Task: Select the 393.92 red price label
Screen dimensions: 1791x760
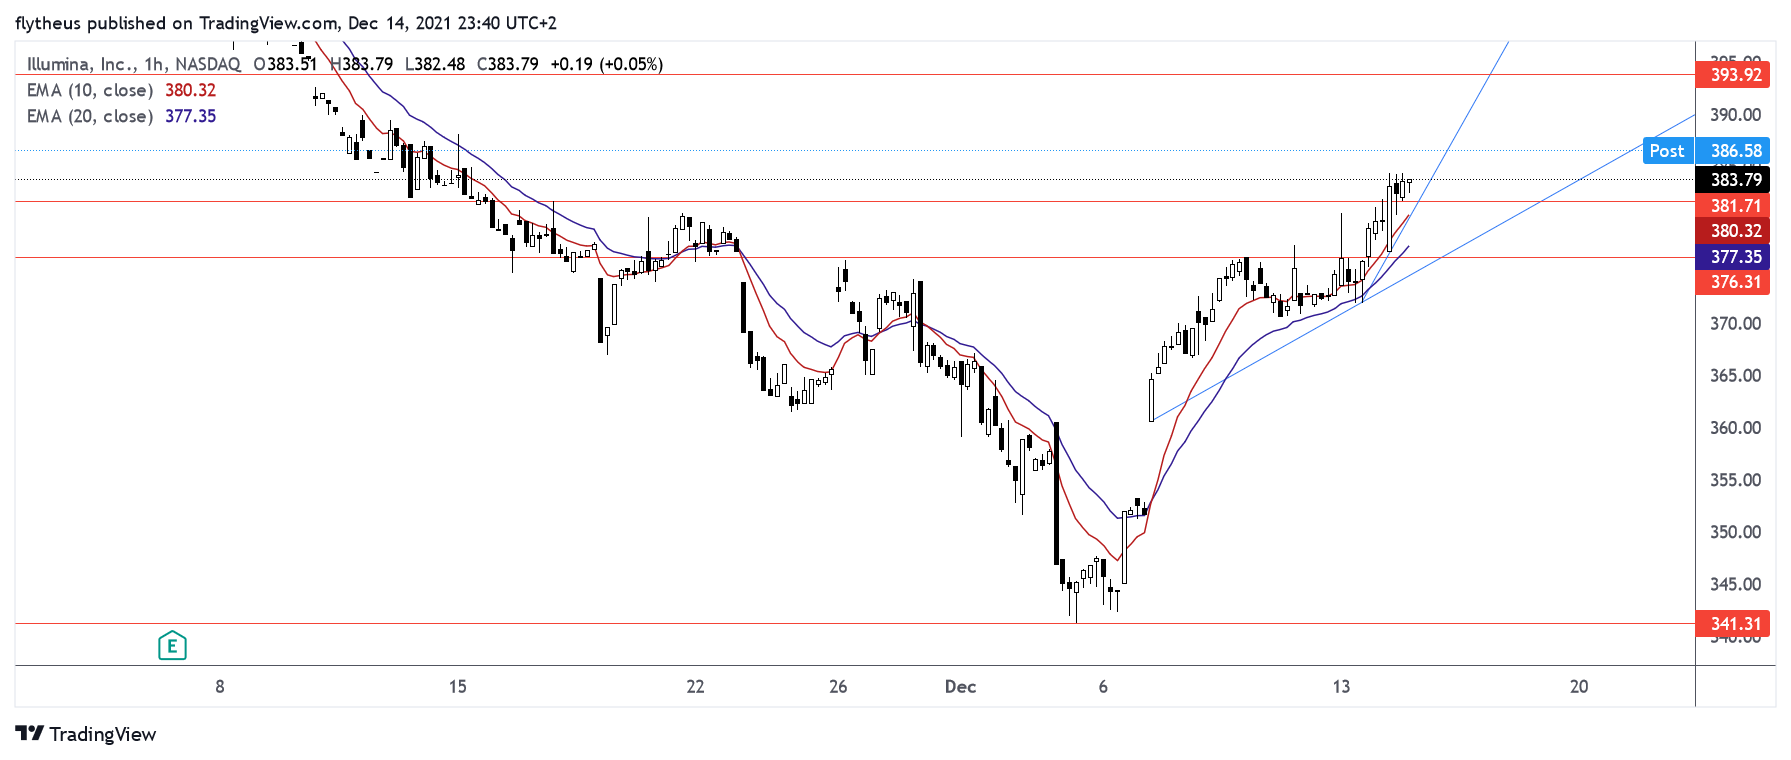Action: coord(1733,75)
